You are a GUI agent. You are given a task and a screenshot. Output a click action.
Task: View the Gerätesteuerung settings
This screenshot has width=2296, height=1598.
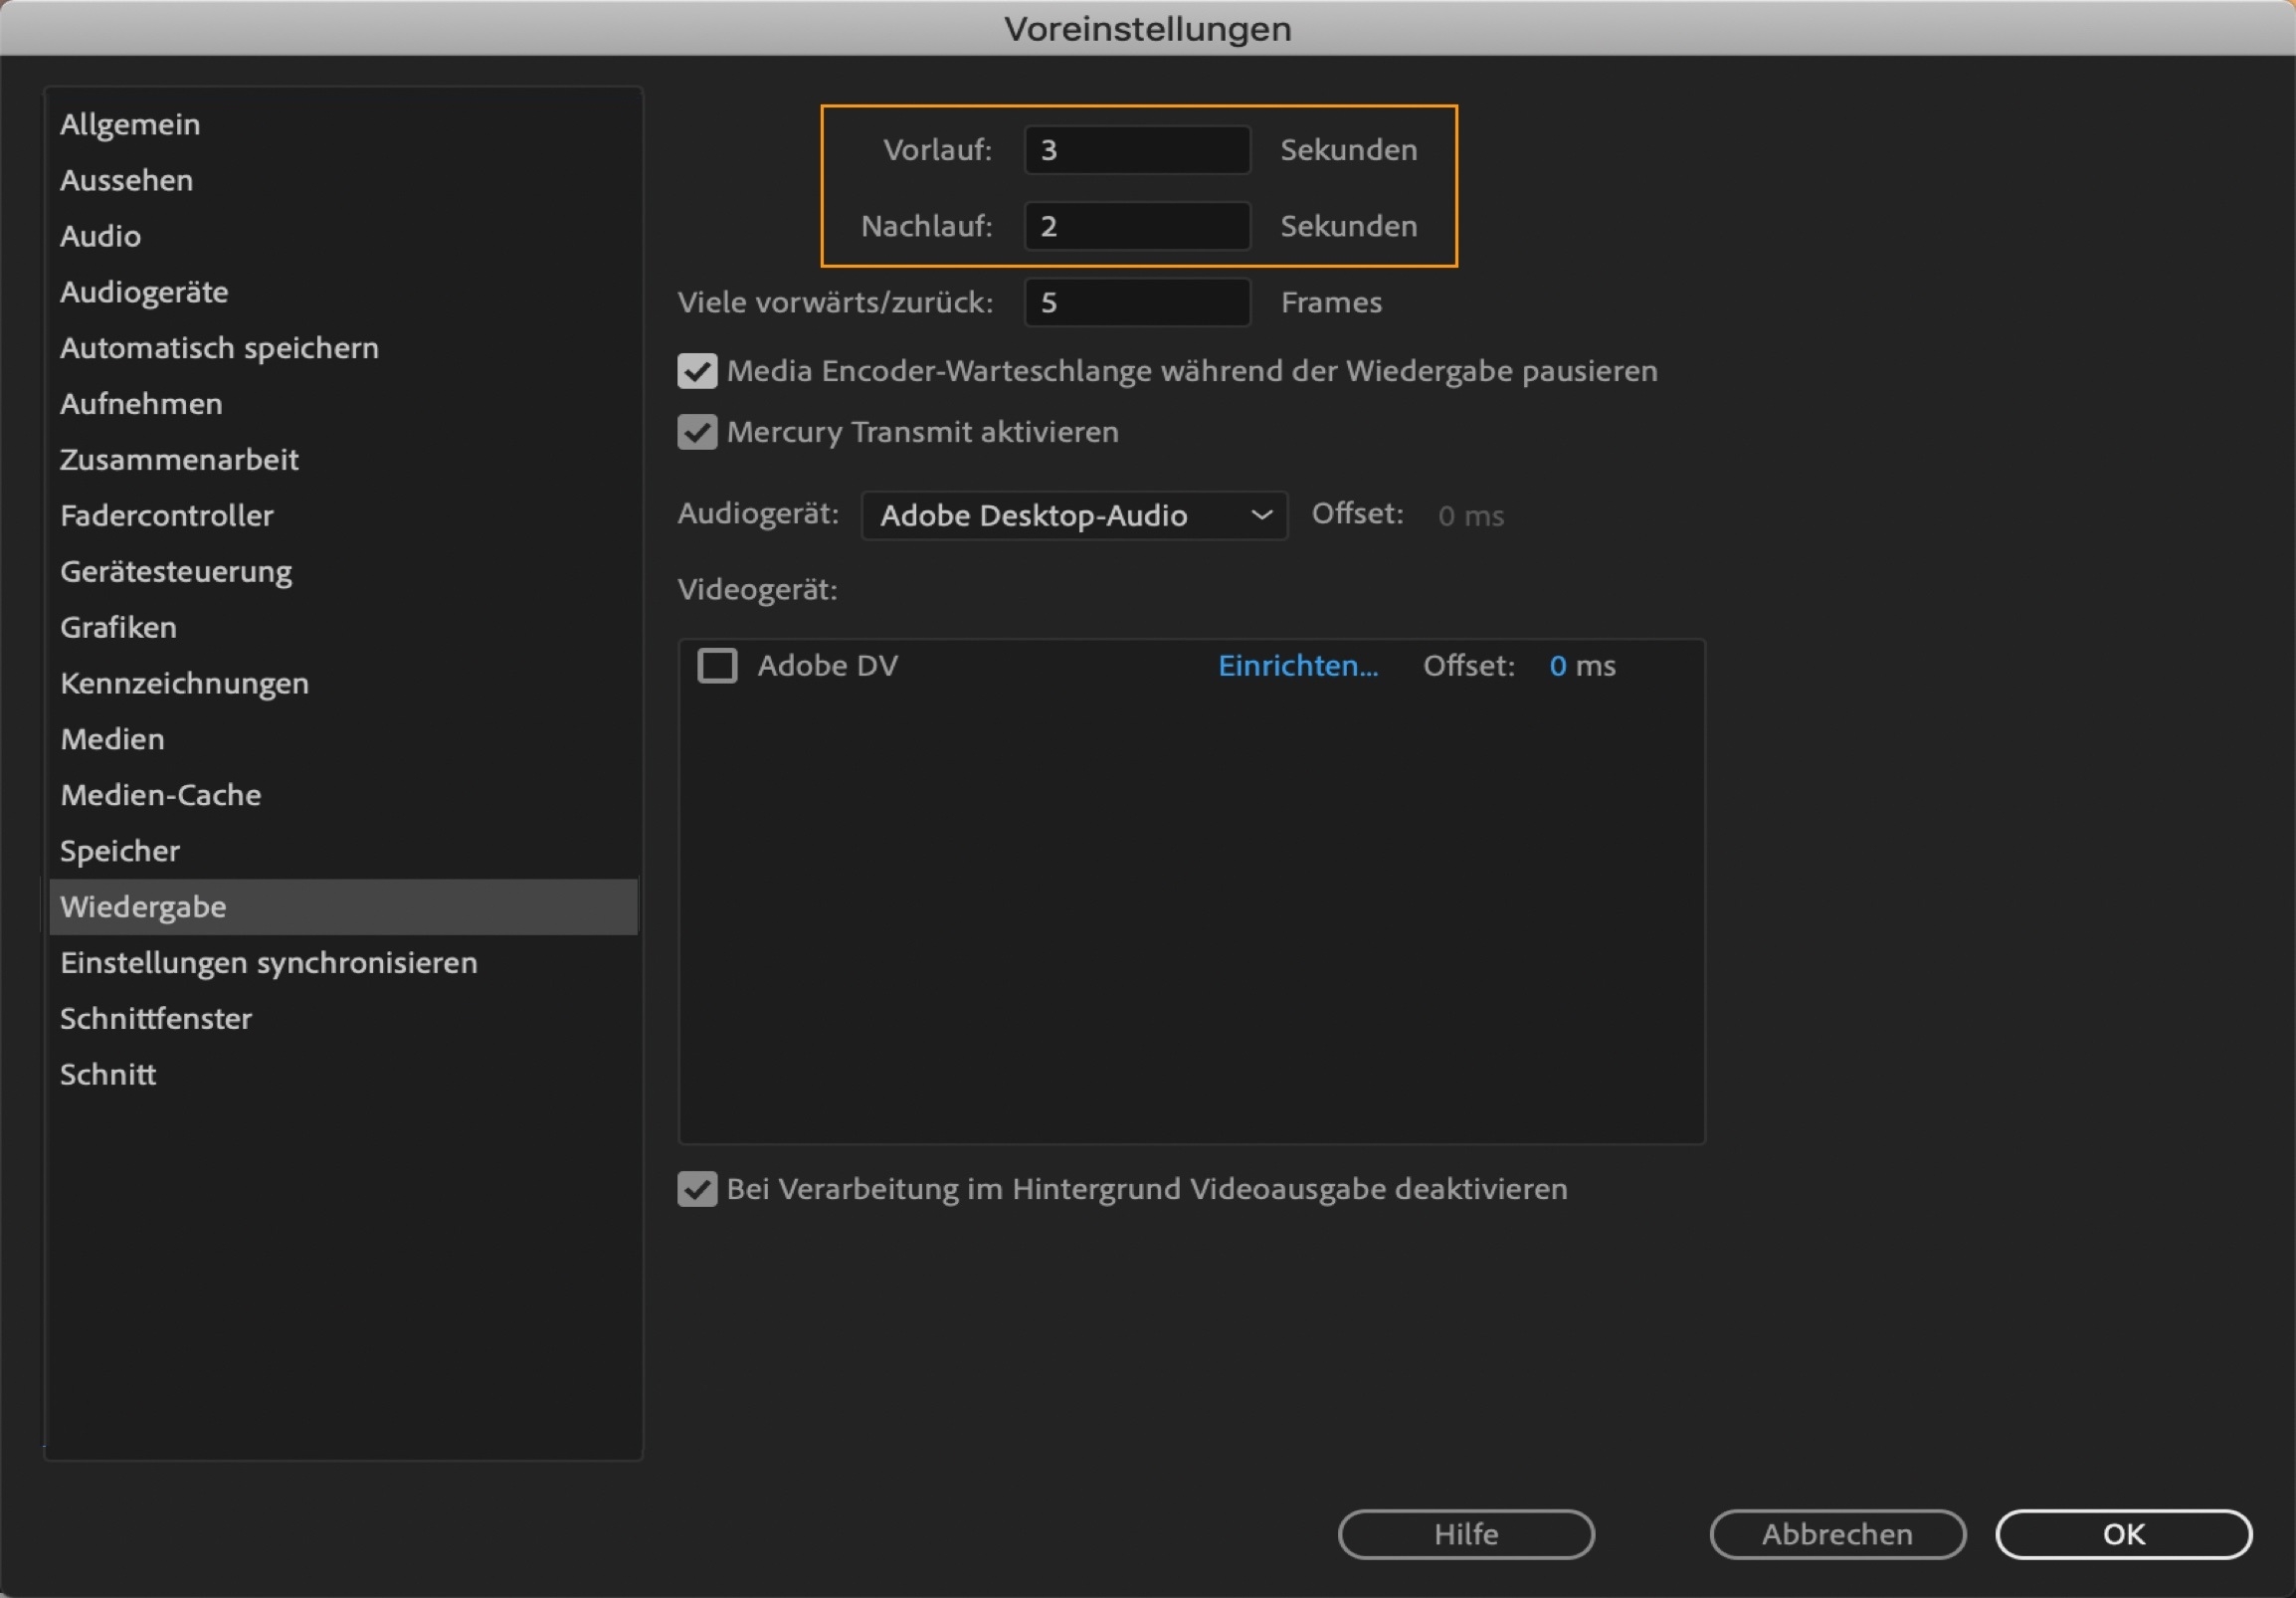(175, 571)
